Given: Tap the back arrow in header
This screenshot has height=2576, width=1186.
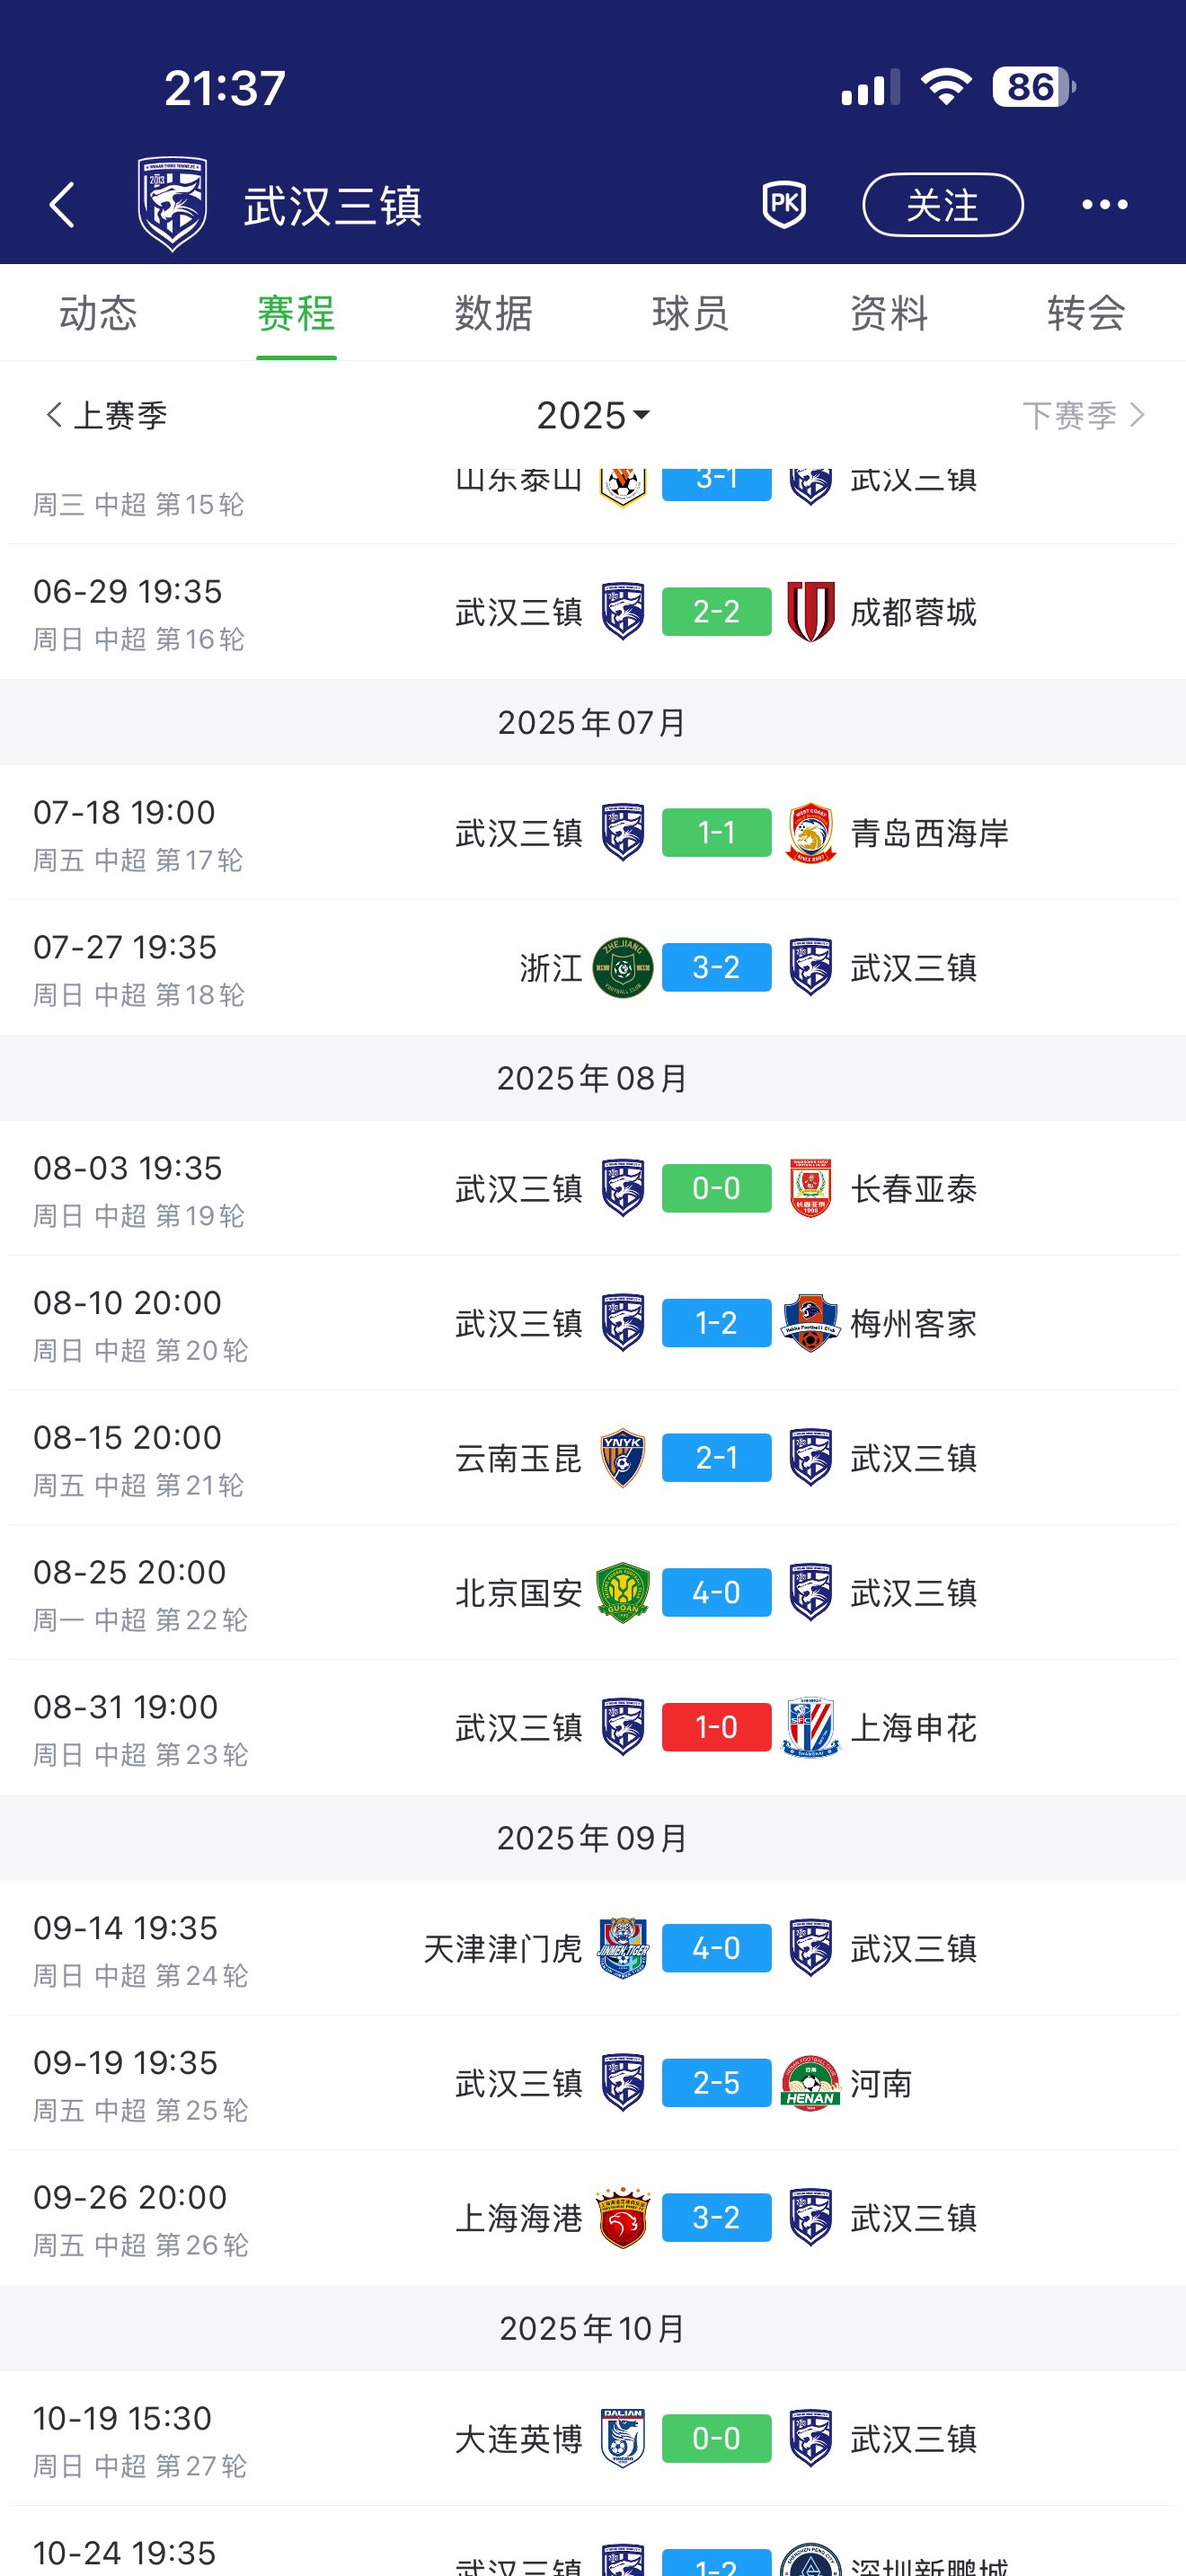Looking at the screenshot, I should 62,205.
